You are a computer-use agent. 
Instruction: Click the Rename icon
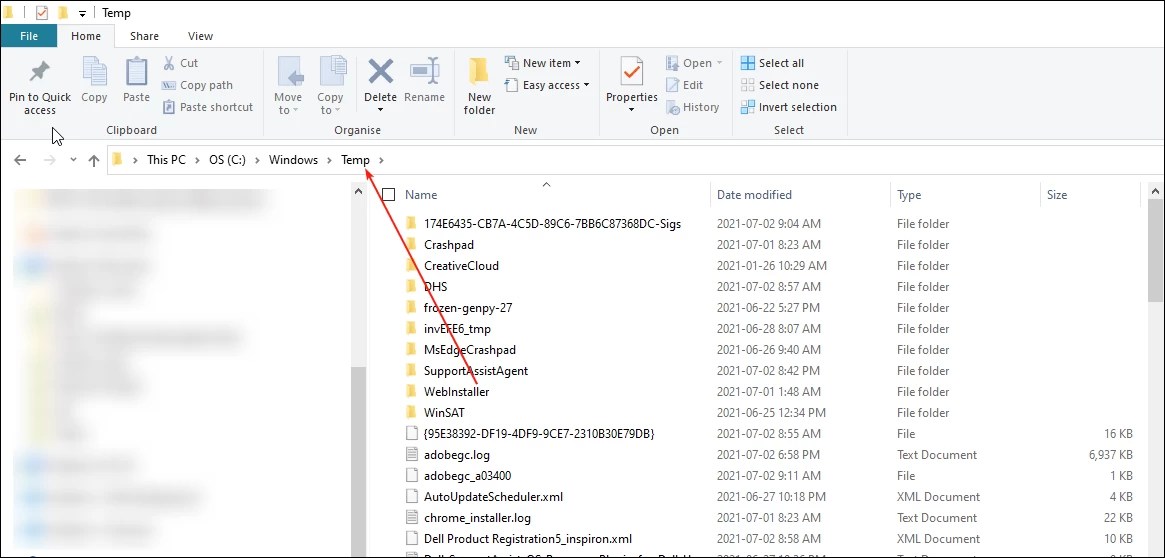click(x=425, y=71)
